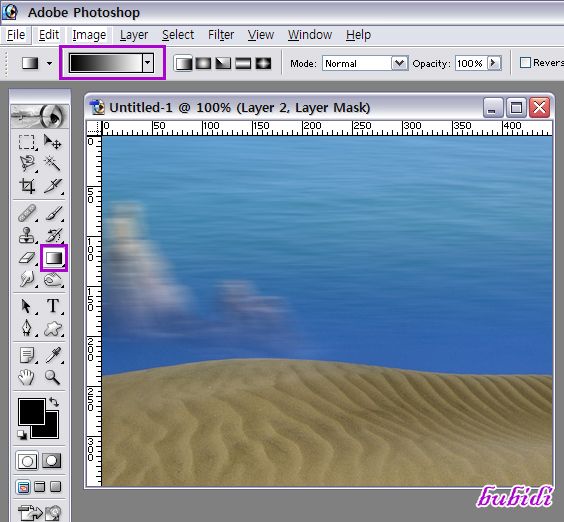Click the ruler origin corner box
564x522 pixels.
[x=94, y=128]
